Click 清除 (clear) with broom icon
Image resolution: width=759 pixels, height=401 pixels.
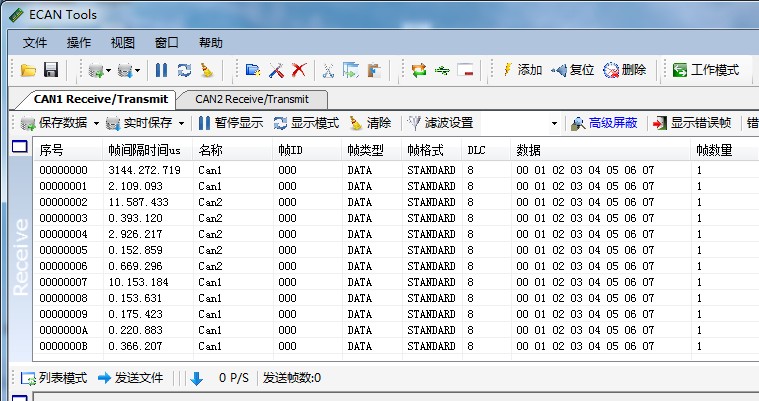tap(370, 123)
